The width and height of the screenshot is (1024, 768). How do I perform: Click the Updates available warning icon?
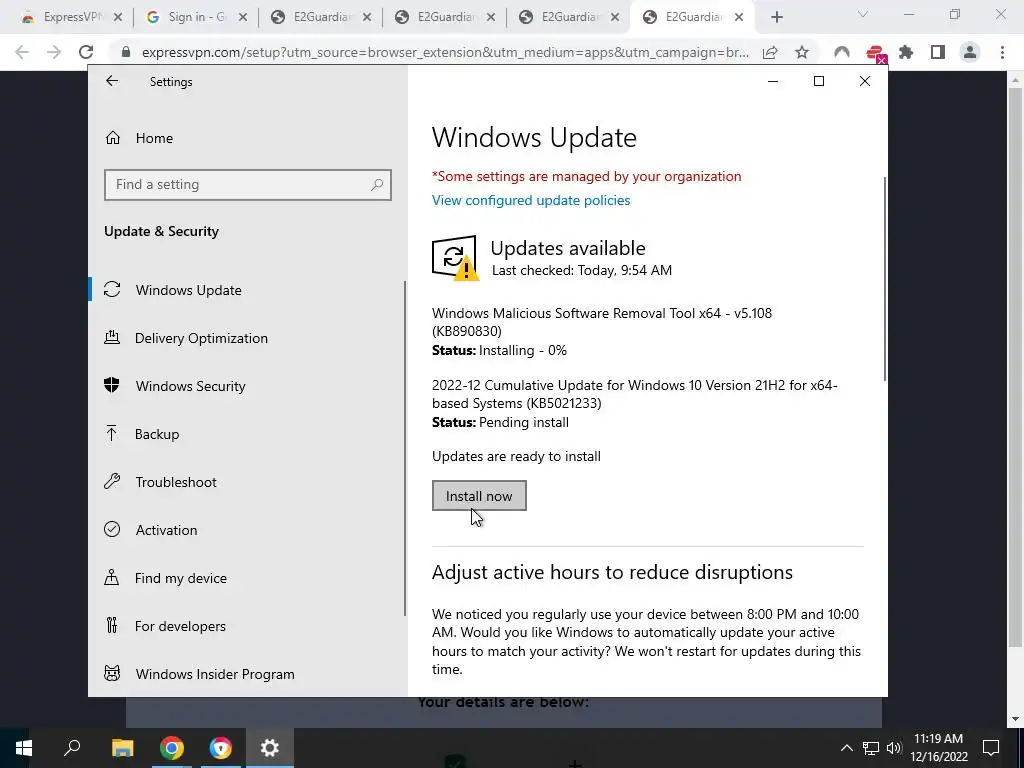[x=455, y=258]
